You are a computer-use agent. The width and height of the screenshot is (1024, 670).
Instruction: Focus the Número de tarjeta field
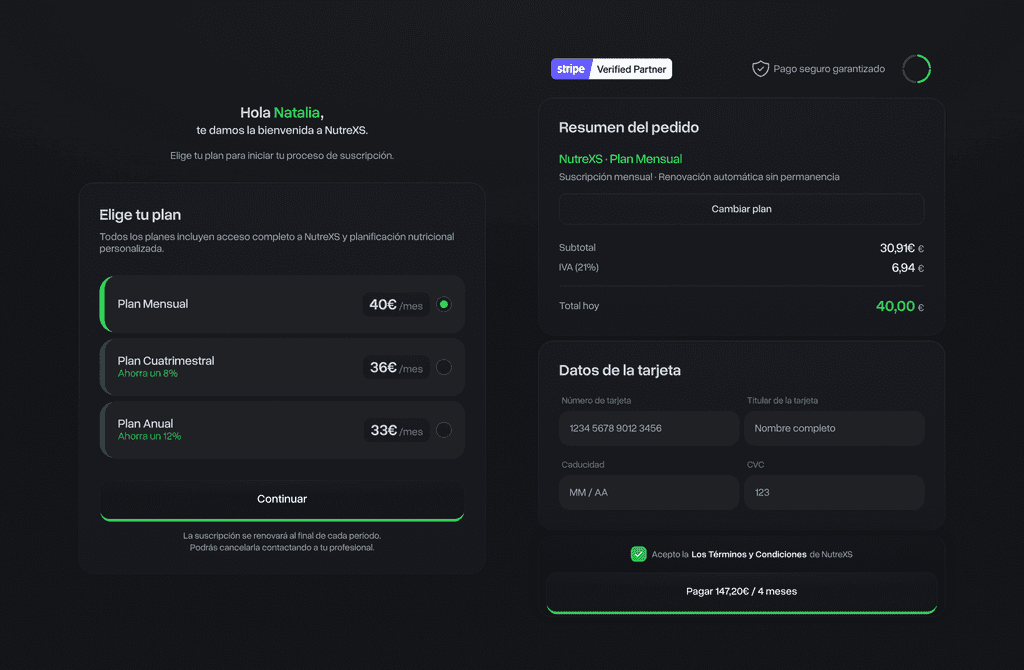tap(648, 428)
